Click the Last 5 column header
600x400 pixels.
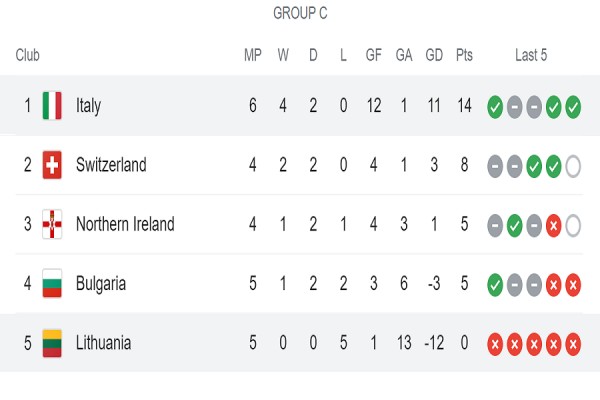tap(531, 55)
